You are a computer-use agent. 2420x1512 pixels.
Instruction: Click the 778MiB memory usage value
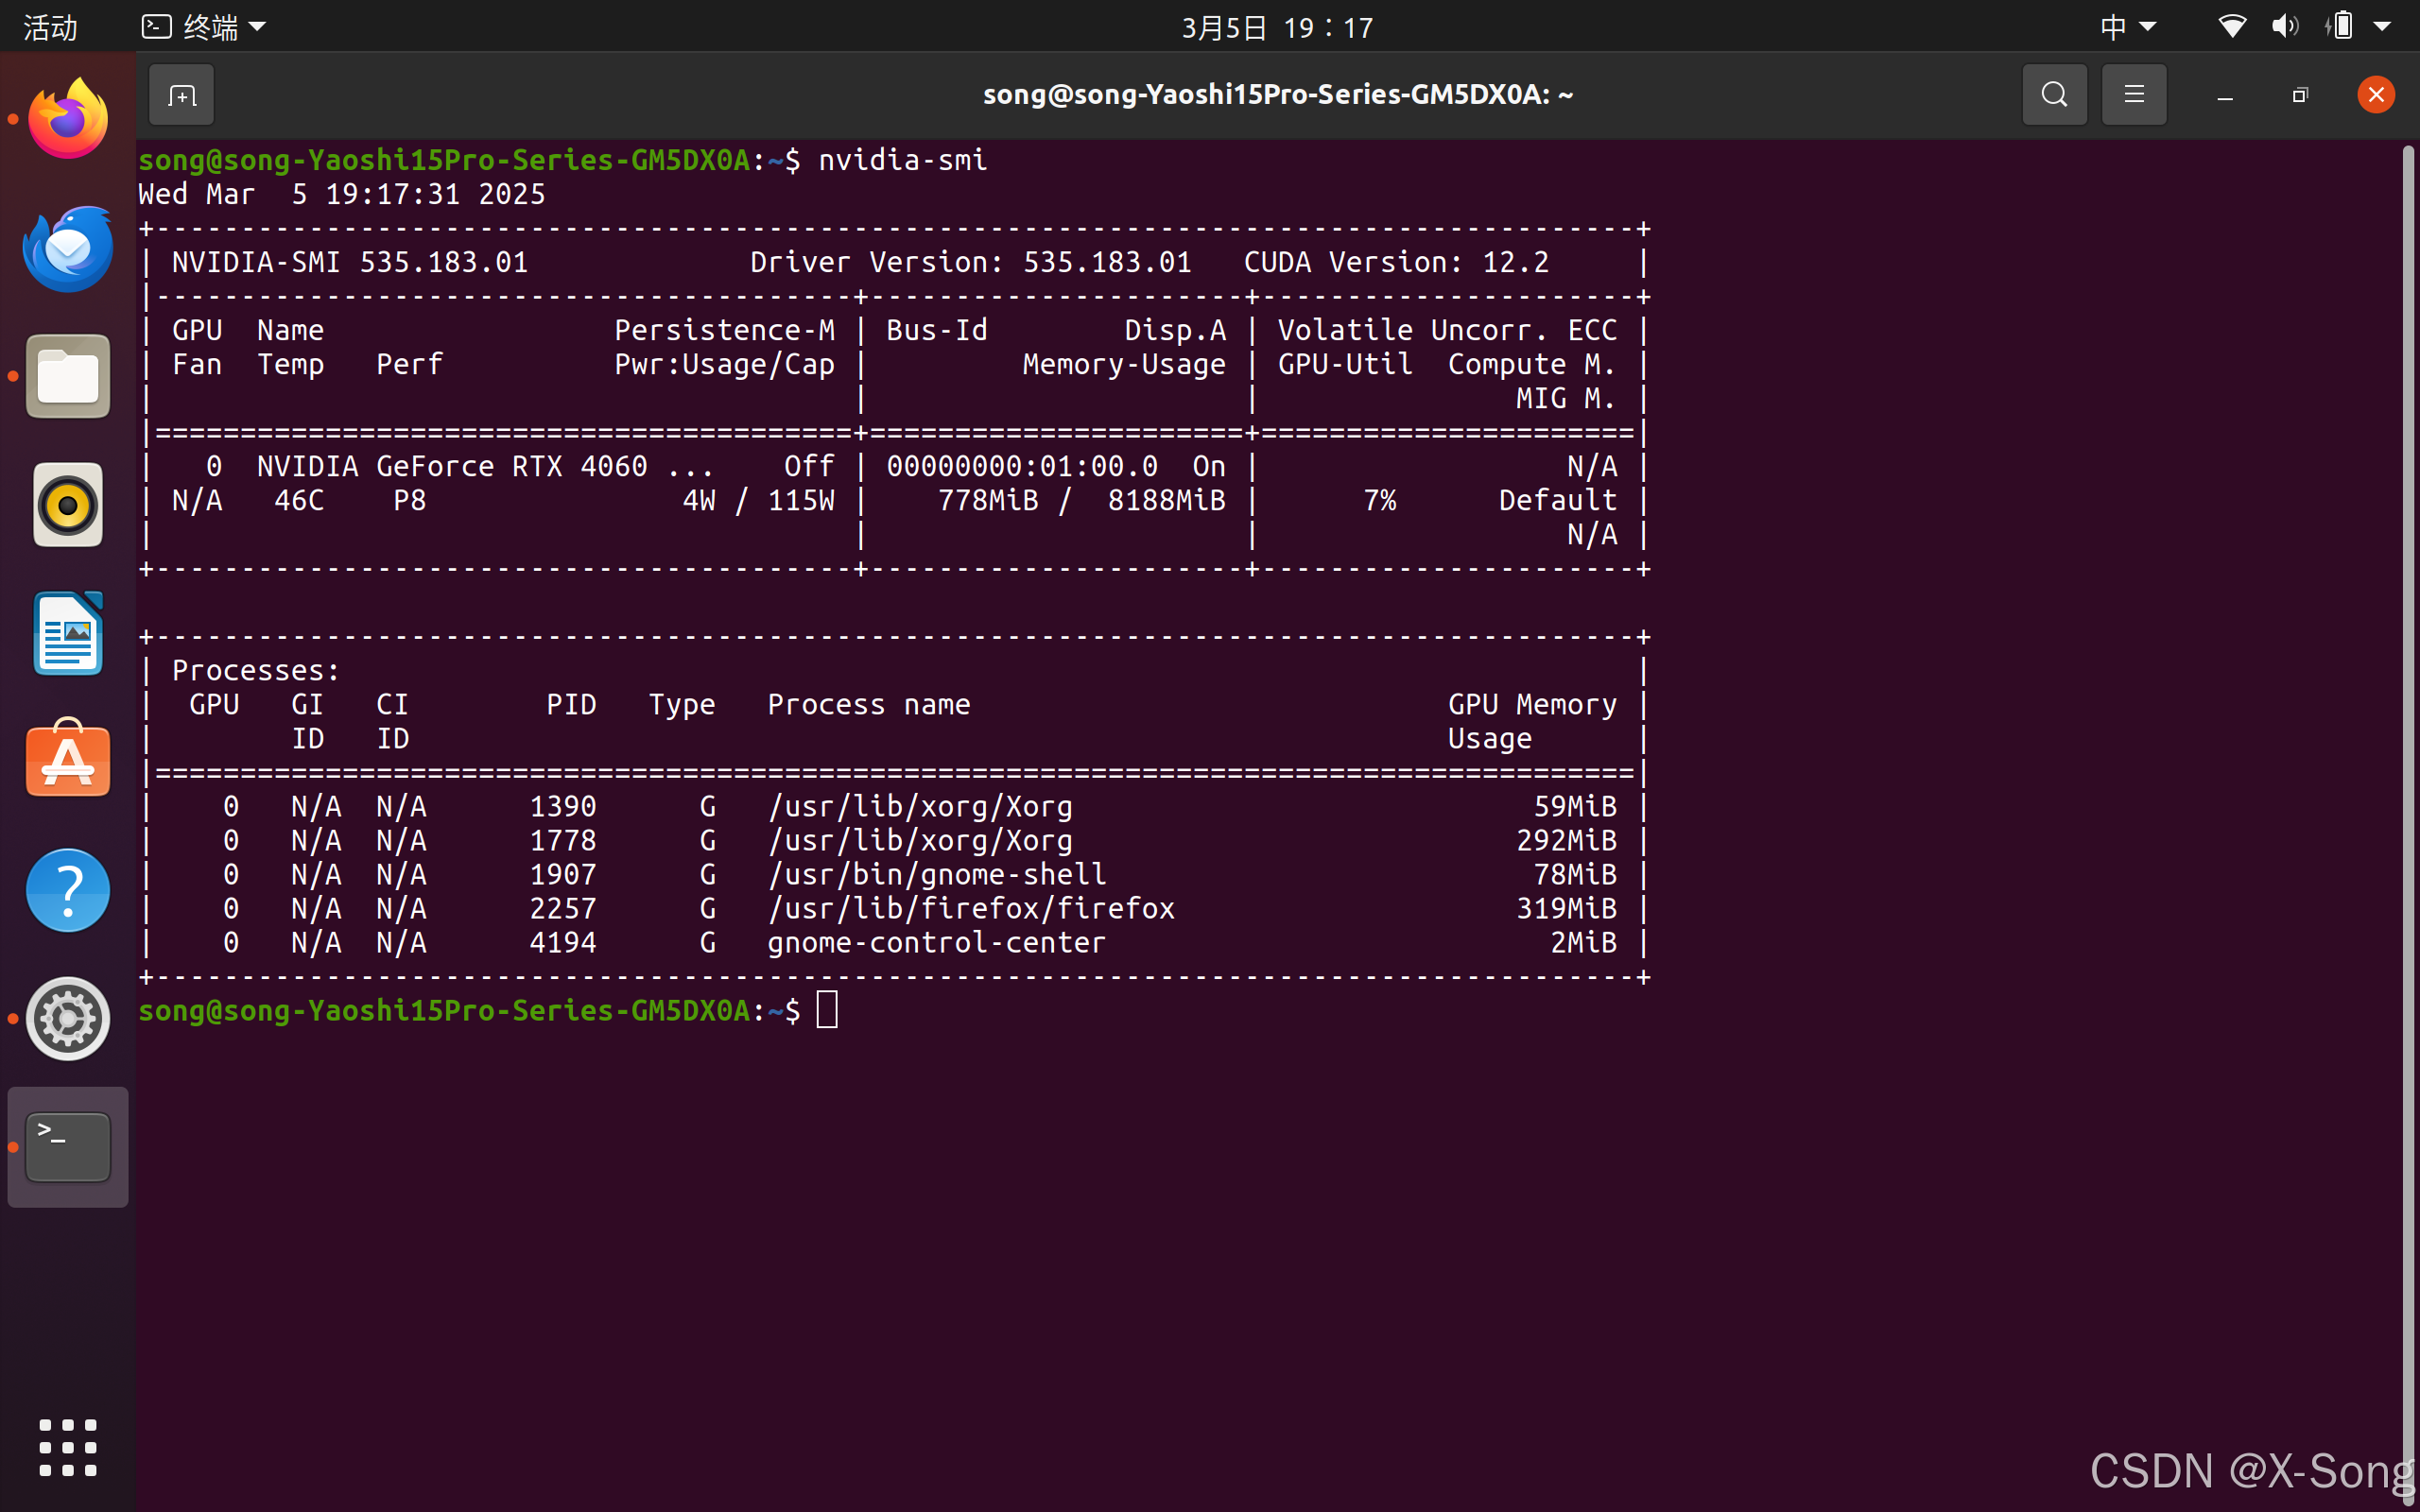pos(988,500)
